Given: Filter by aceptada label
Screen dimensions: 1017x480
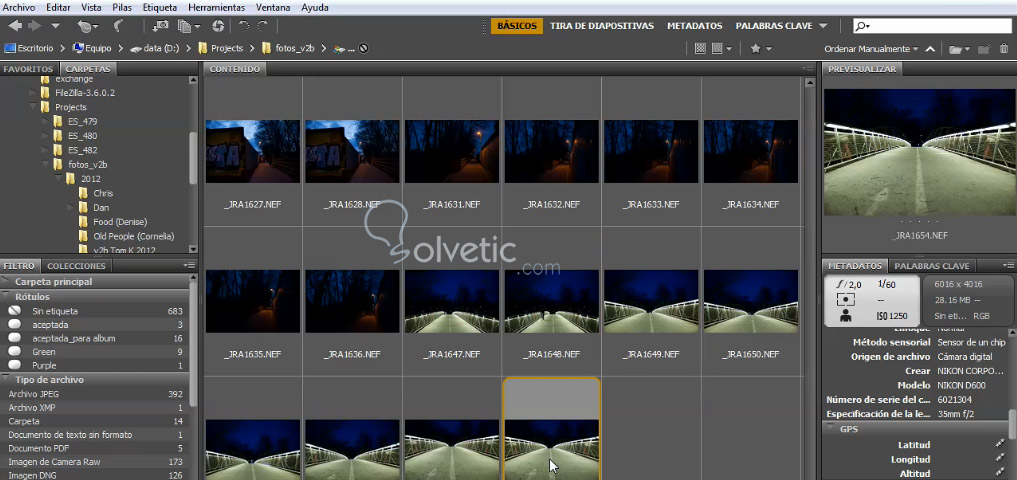Looking at the screenshot, I should 95,325.
